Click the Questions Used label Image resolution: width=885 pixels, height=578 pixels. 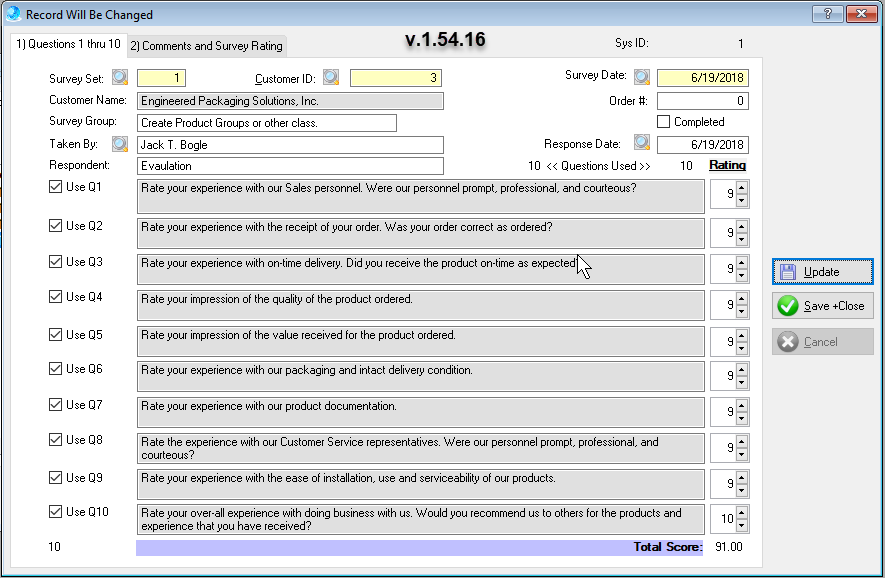click(x=598, y=166)
